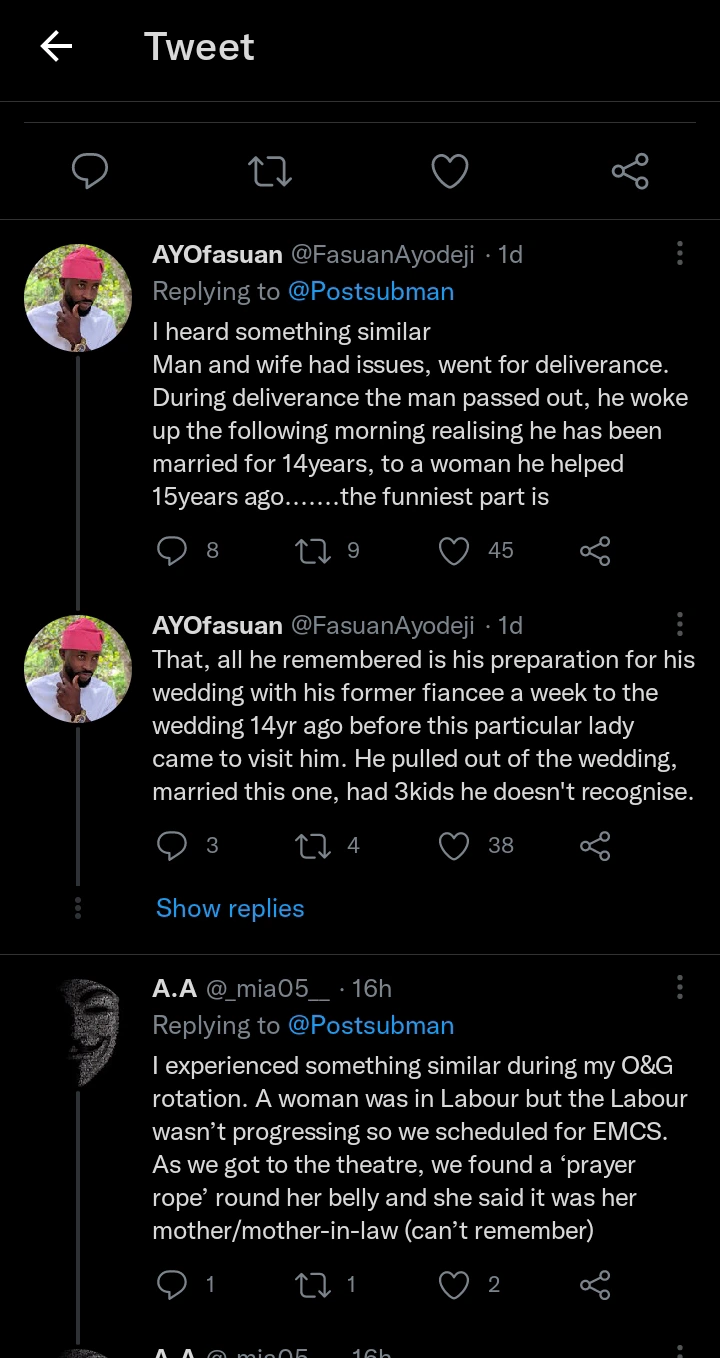Share the main tweet using top share icon
This screenshot has height=1358, width=720.
(630, 171)
